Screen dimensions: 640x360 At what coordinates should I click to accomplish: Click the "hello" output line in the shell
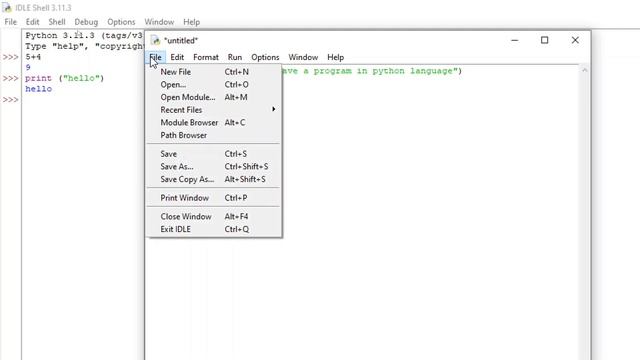[38, 89]
